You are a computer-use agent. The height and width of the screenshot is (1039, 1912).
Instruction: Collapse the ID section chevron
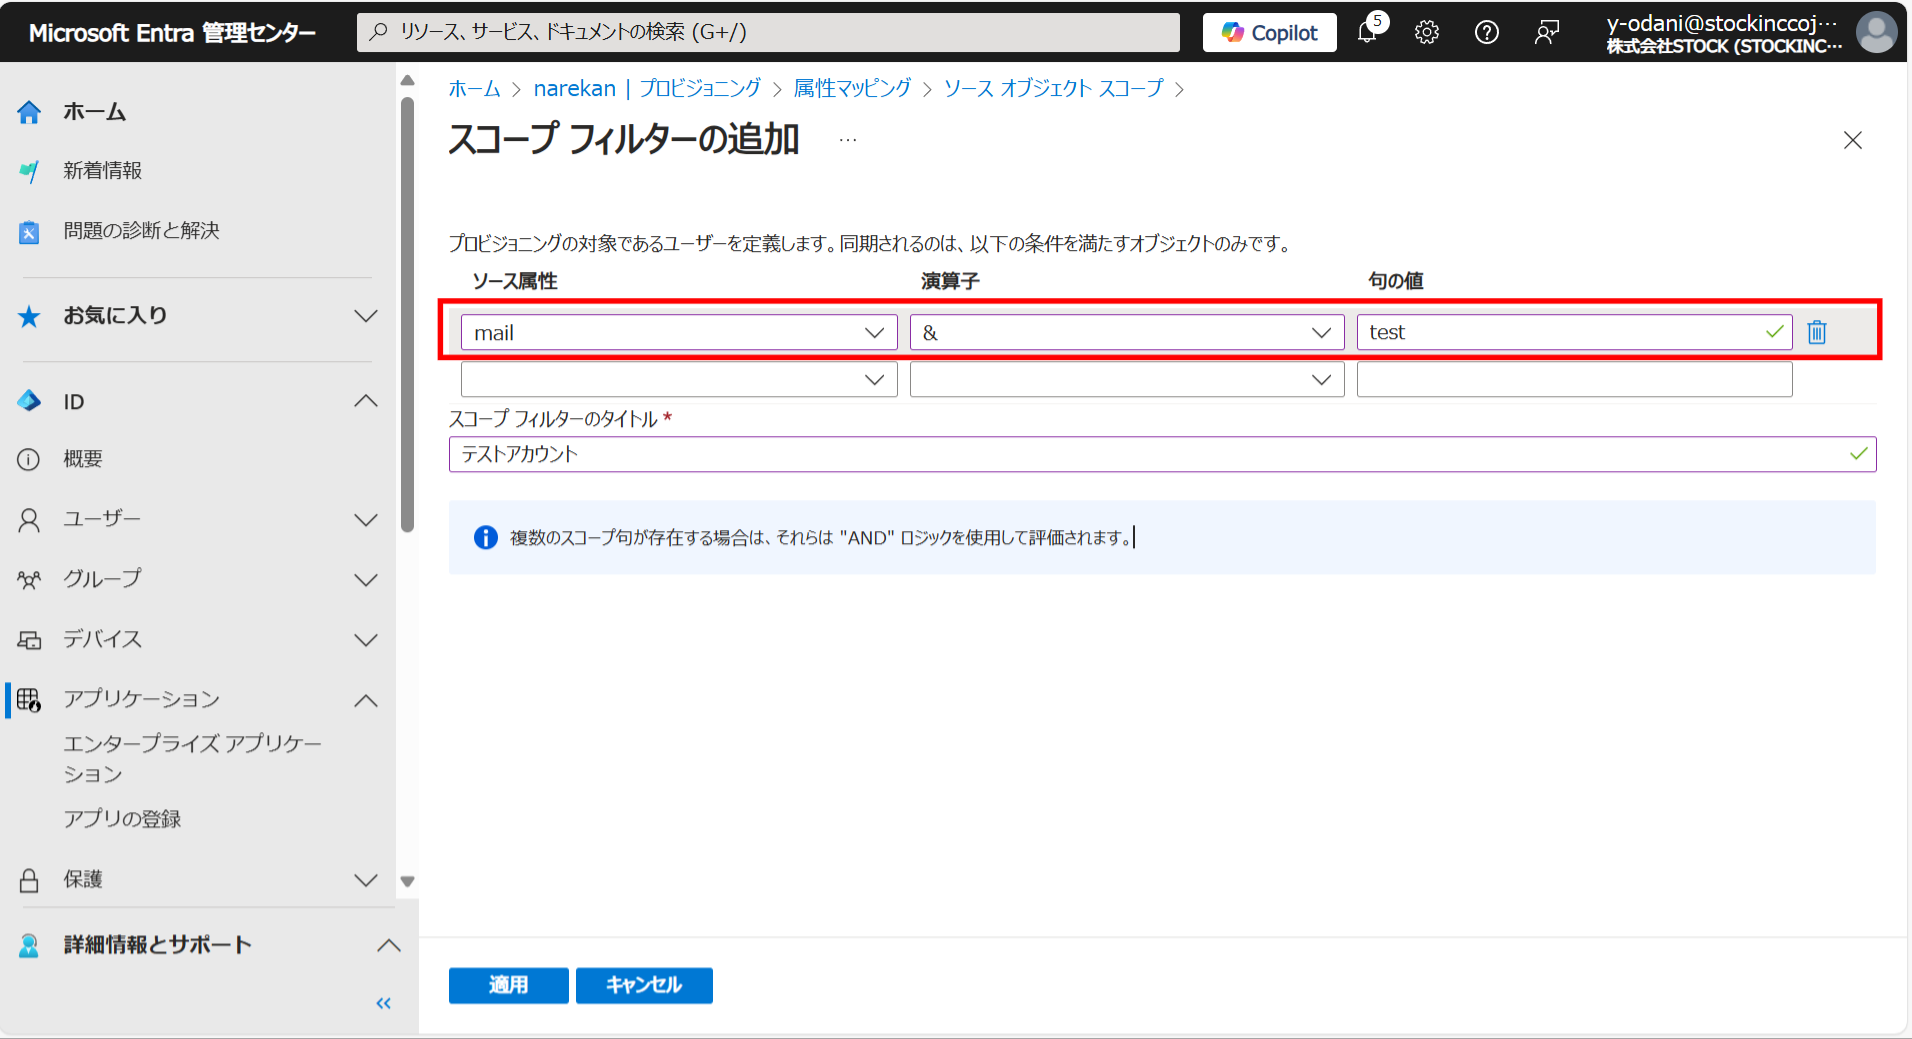pyautogui.click(x=366, y=401)
